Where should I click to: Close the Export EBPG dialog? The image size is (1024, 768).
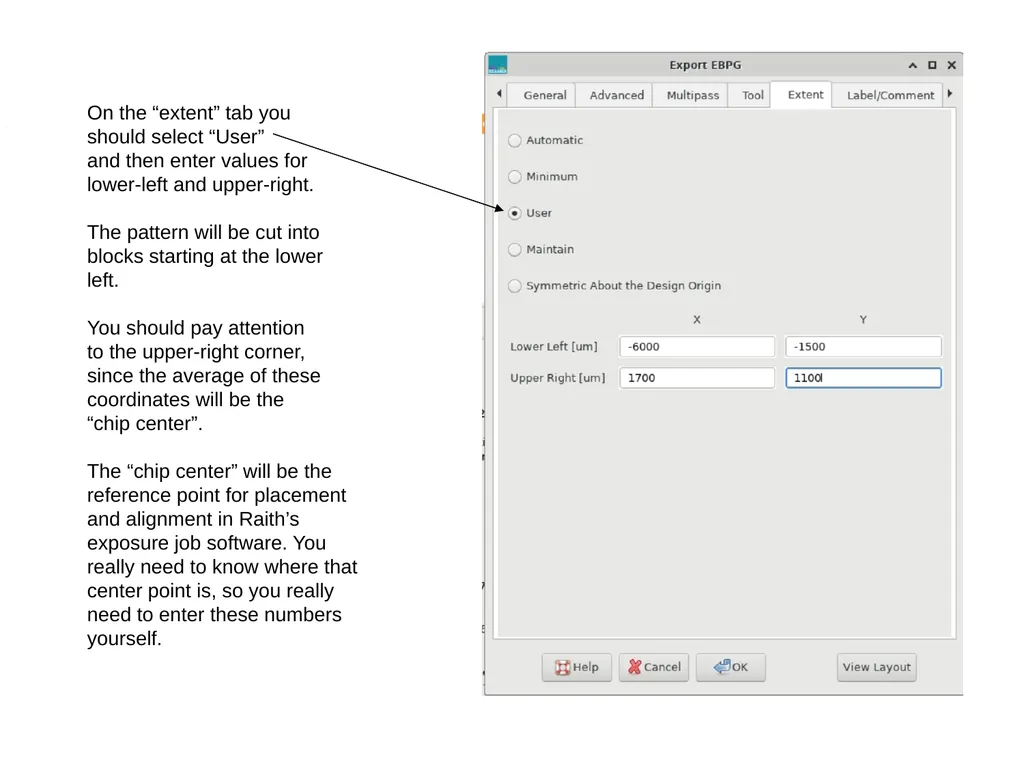click(952, 65)
